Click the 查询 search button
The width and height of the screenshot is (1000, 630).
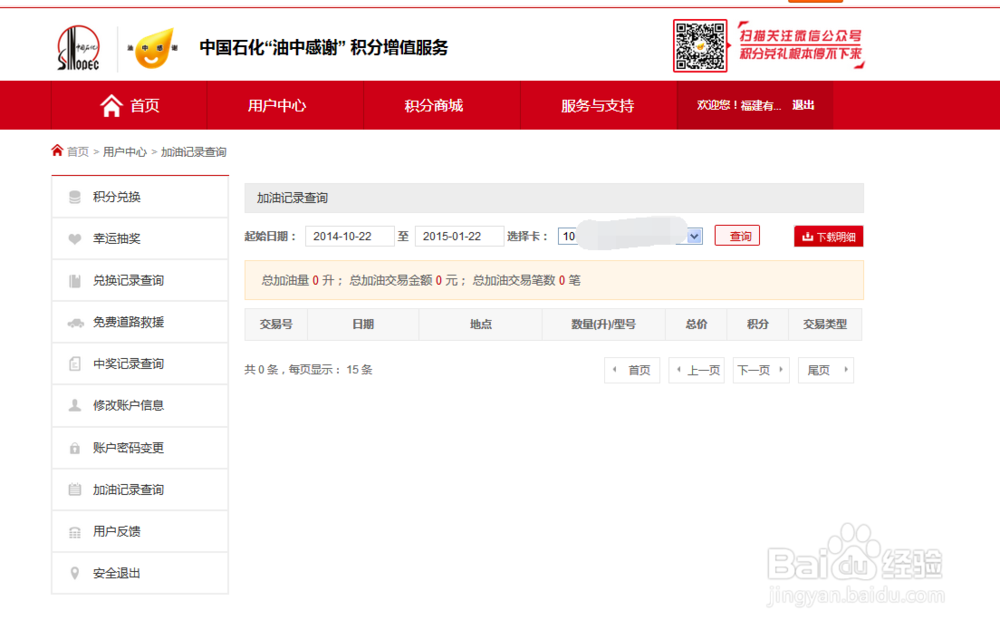pyautogui.click(x=737, y=236)
